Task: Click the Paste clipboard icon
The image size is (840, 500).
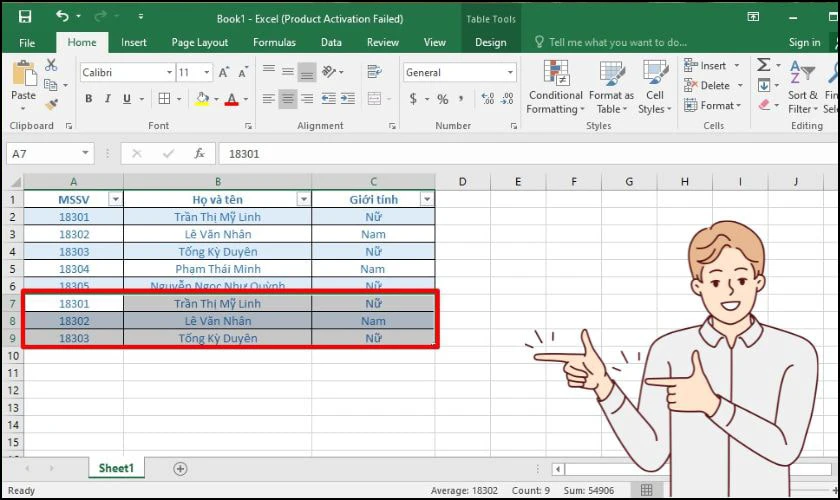Action: (x=24, y=74)
